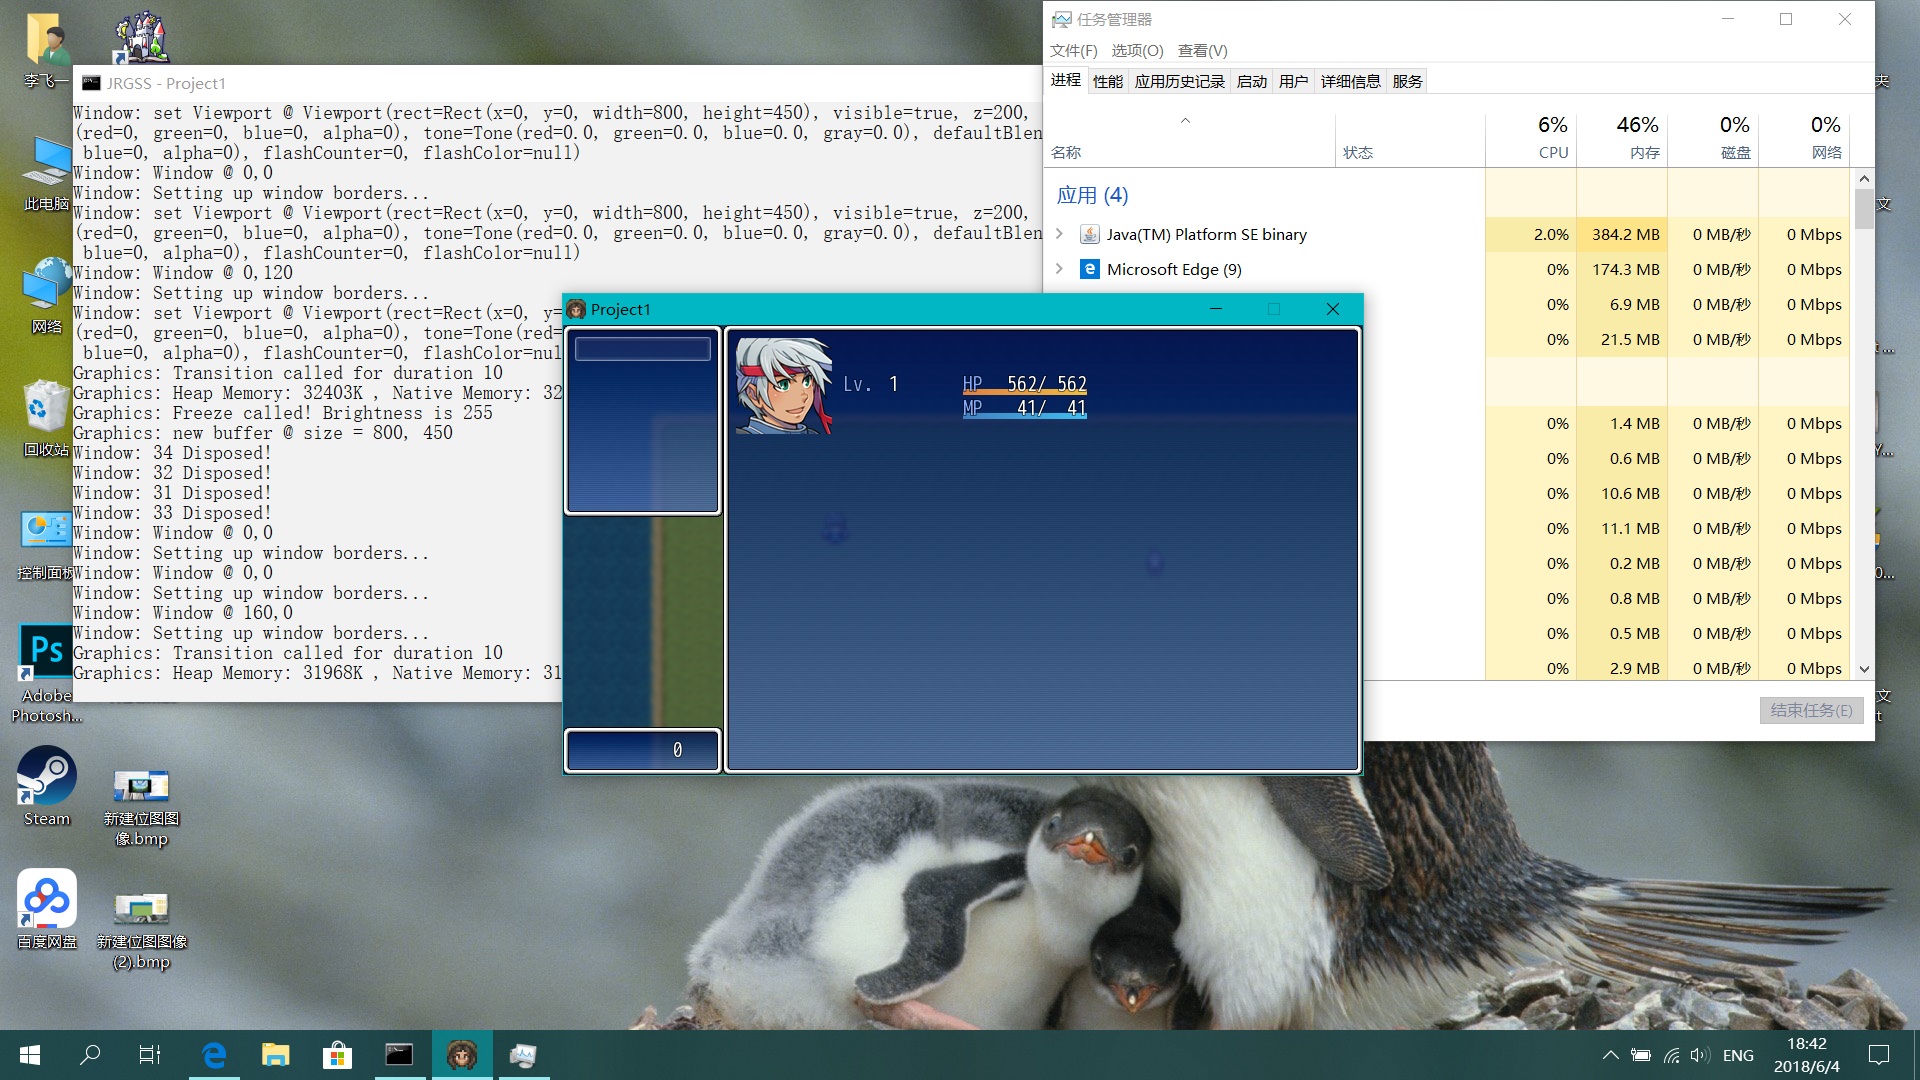Open Task View on taskbar
The width and height of the screenshot is (1920, 1080).
pyautogui.click(x=150, y=1055)
